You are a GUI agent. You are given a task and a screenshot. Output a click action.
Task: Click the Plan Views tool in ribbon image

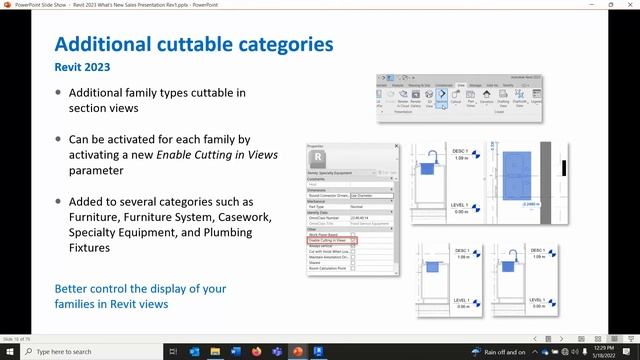(x=471, y=98)
